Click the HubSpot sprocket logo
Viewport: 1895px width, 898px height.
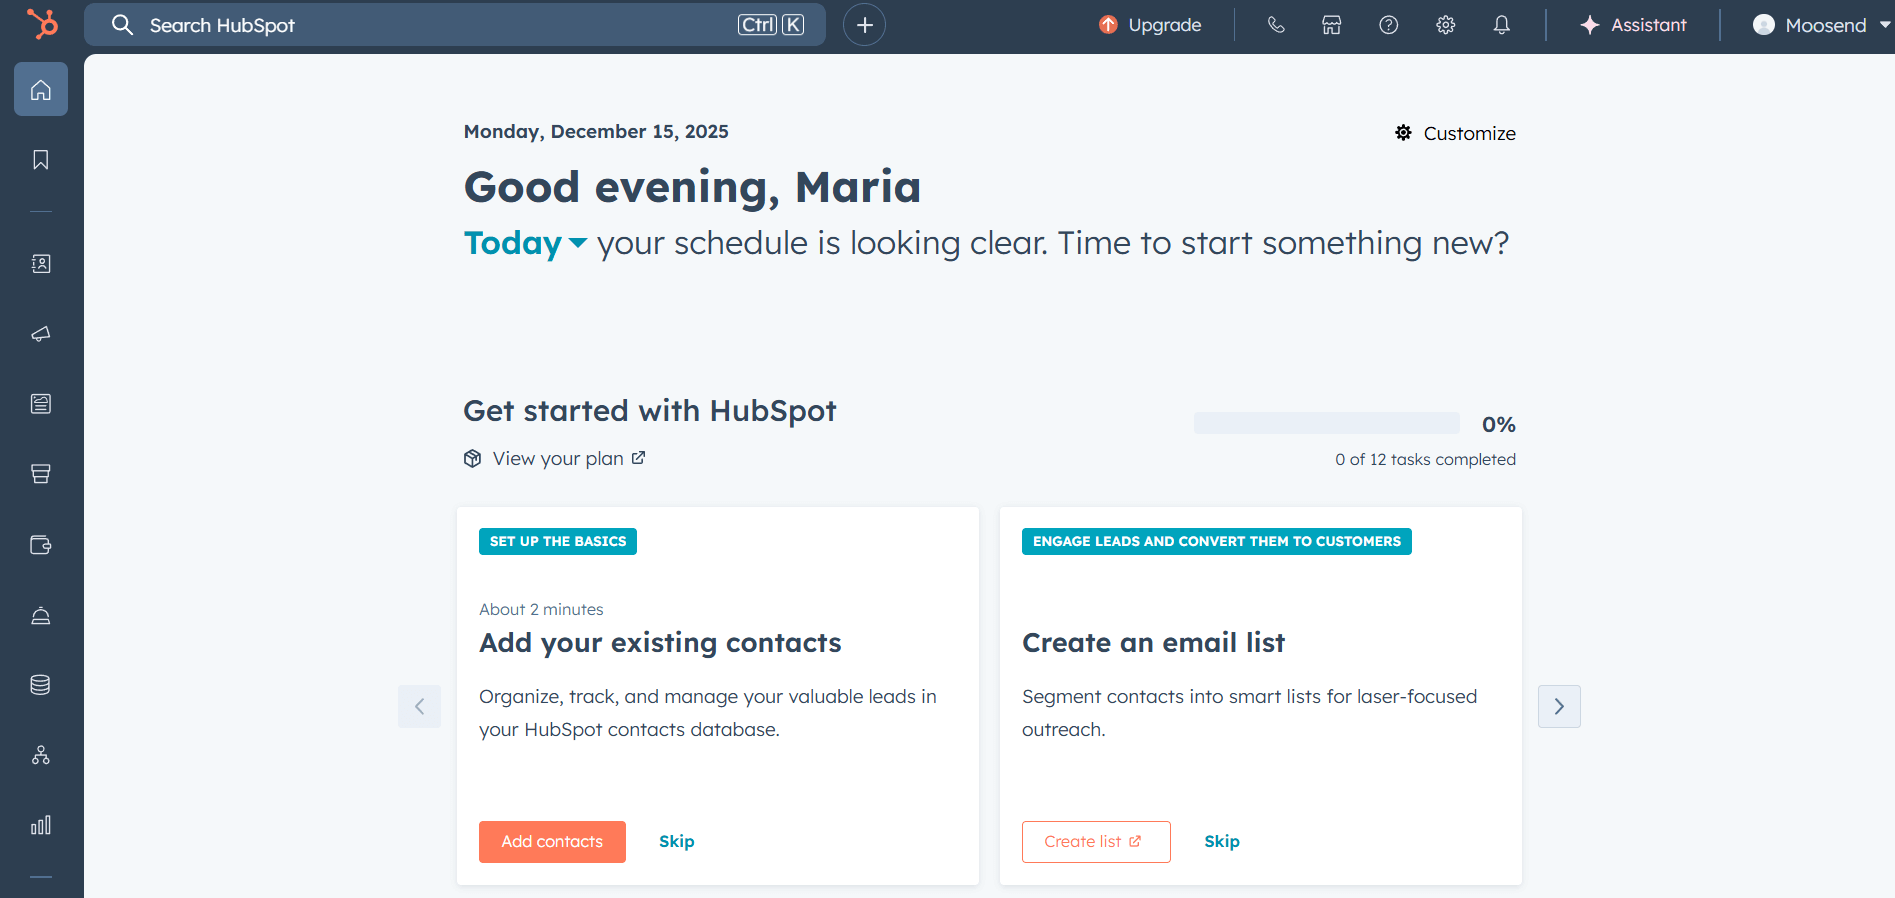coord(42,24)
